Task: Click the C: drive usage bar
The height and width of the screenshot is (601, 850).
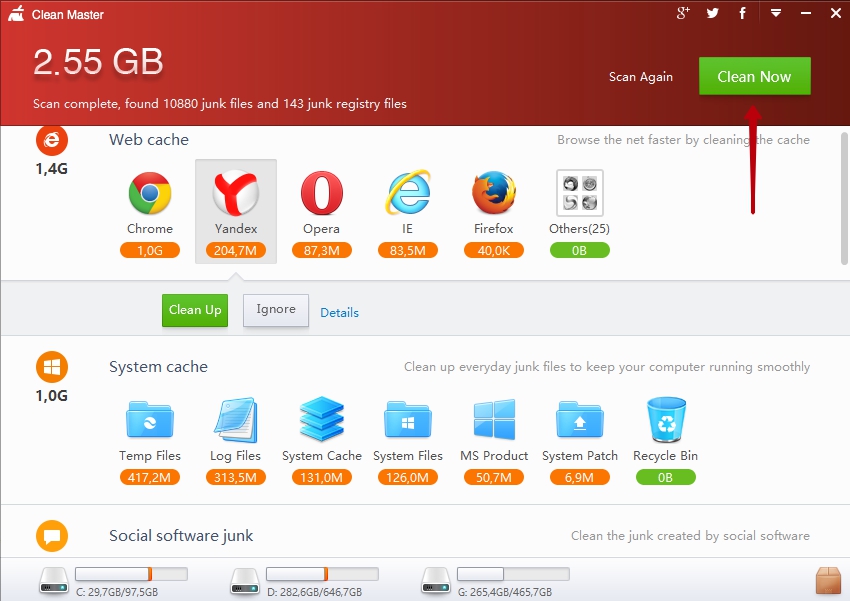Action: [x=131, y=574]
